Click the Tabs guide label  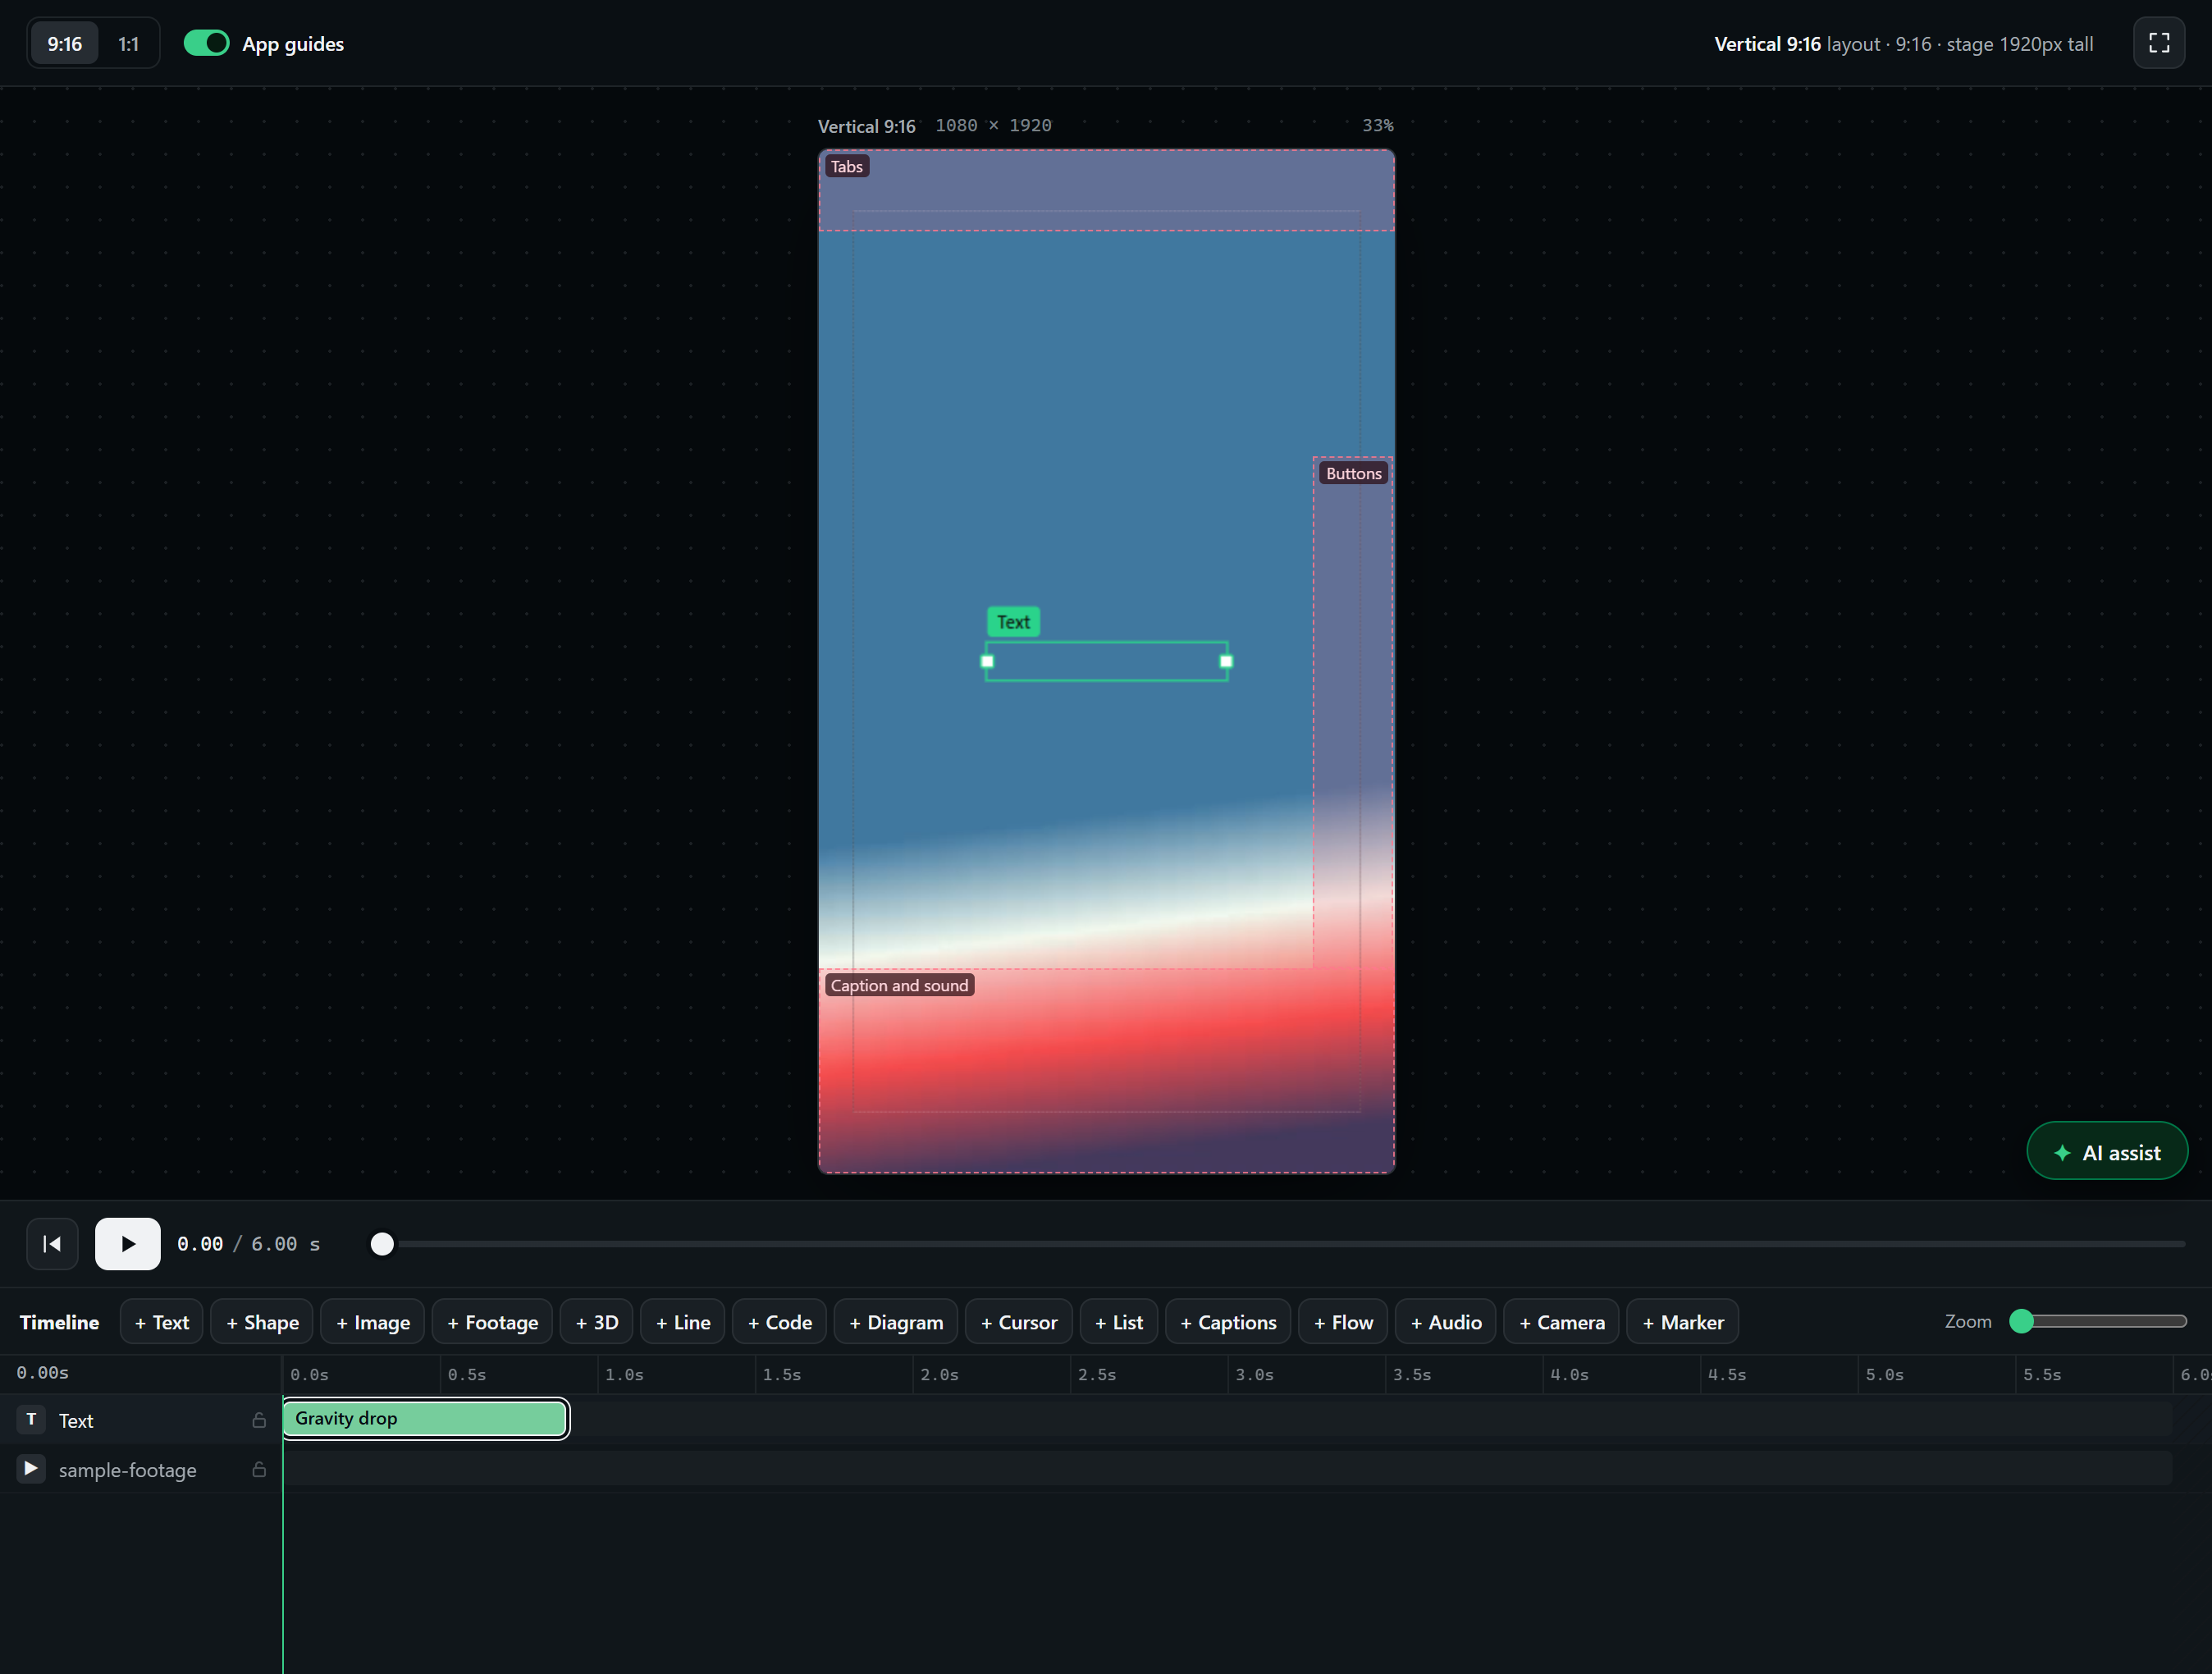tap(846, 166)
